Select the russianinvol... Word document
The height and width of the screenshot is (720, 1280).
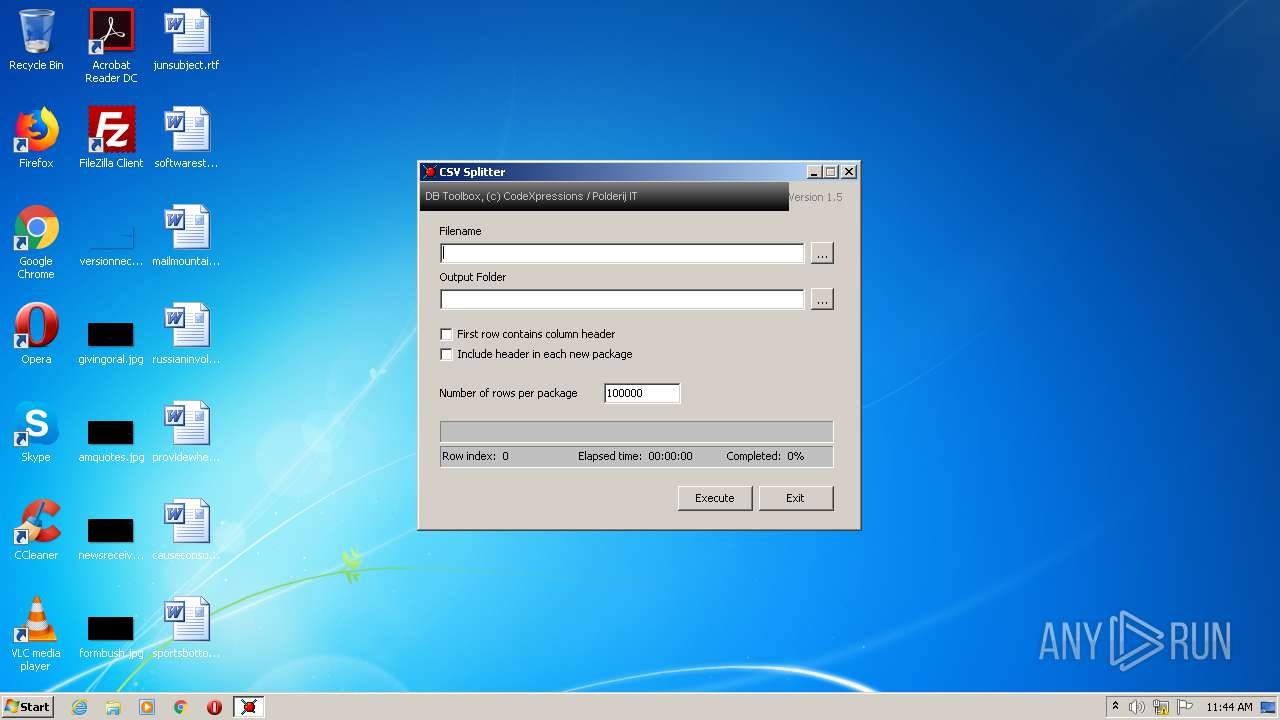tap(186, 335)
